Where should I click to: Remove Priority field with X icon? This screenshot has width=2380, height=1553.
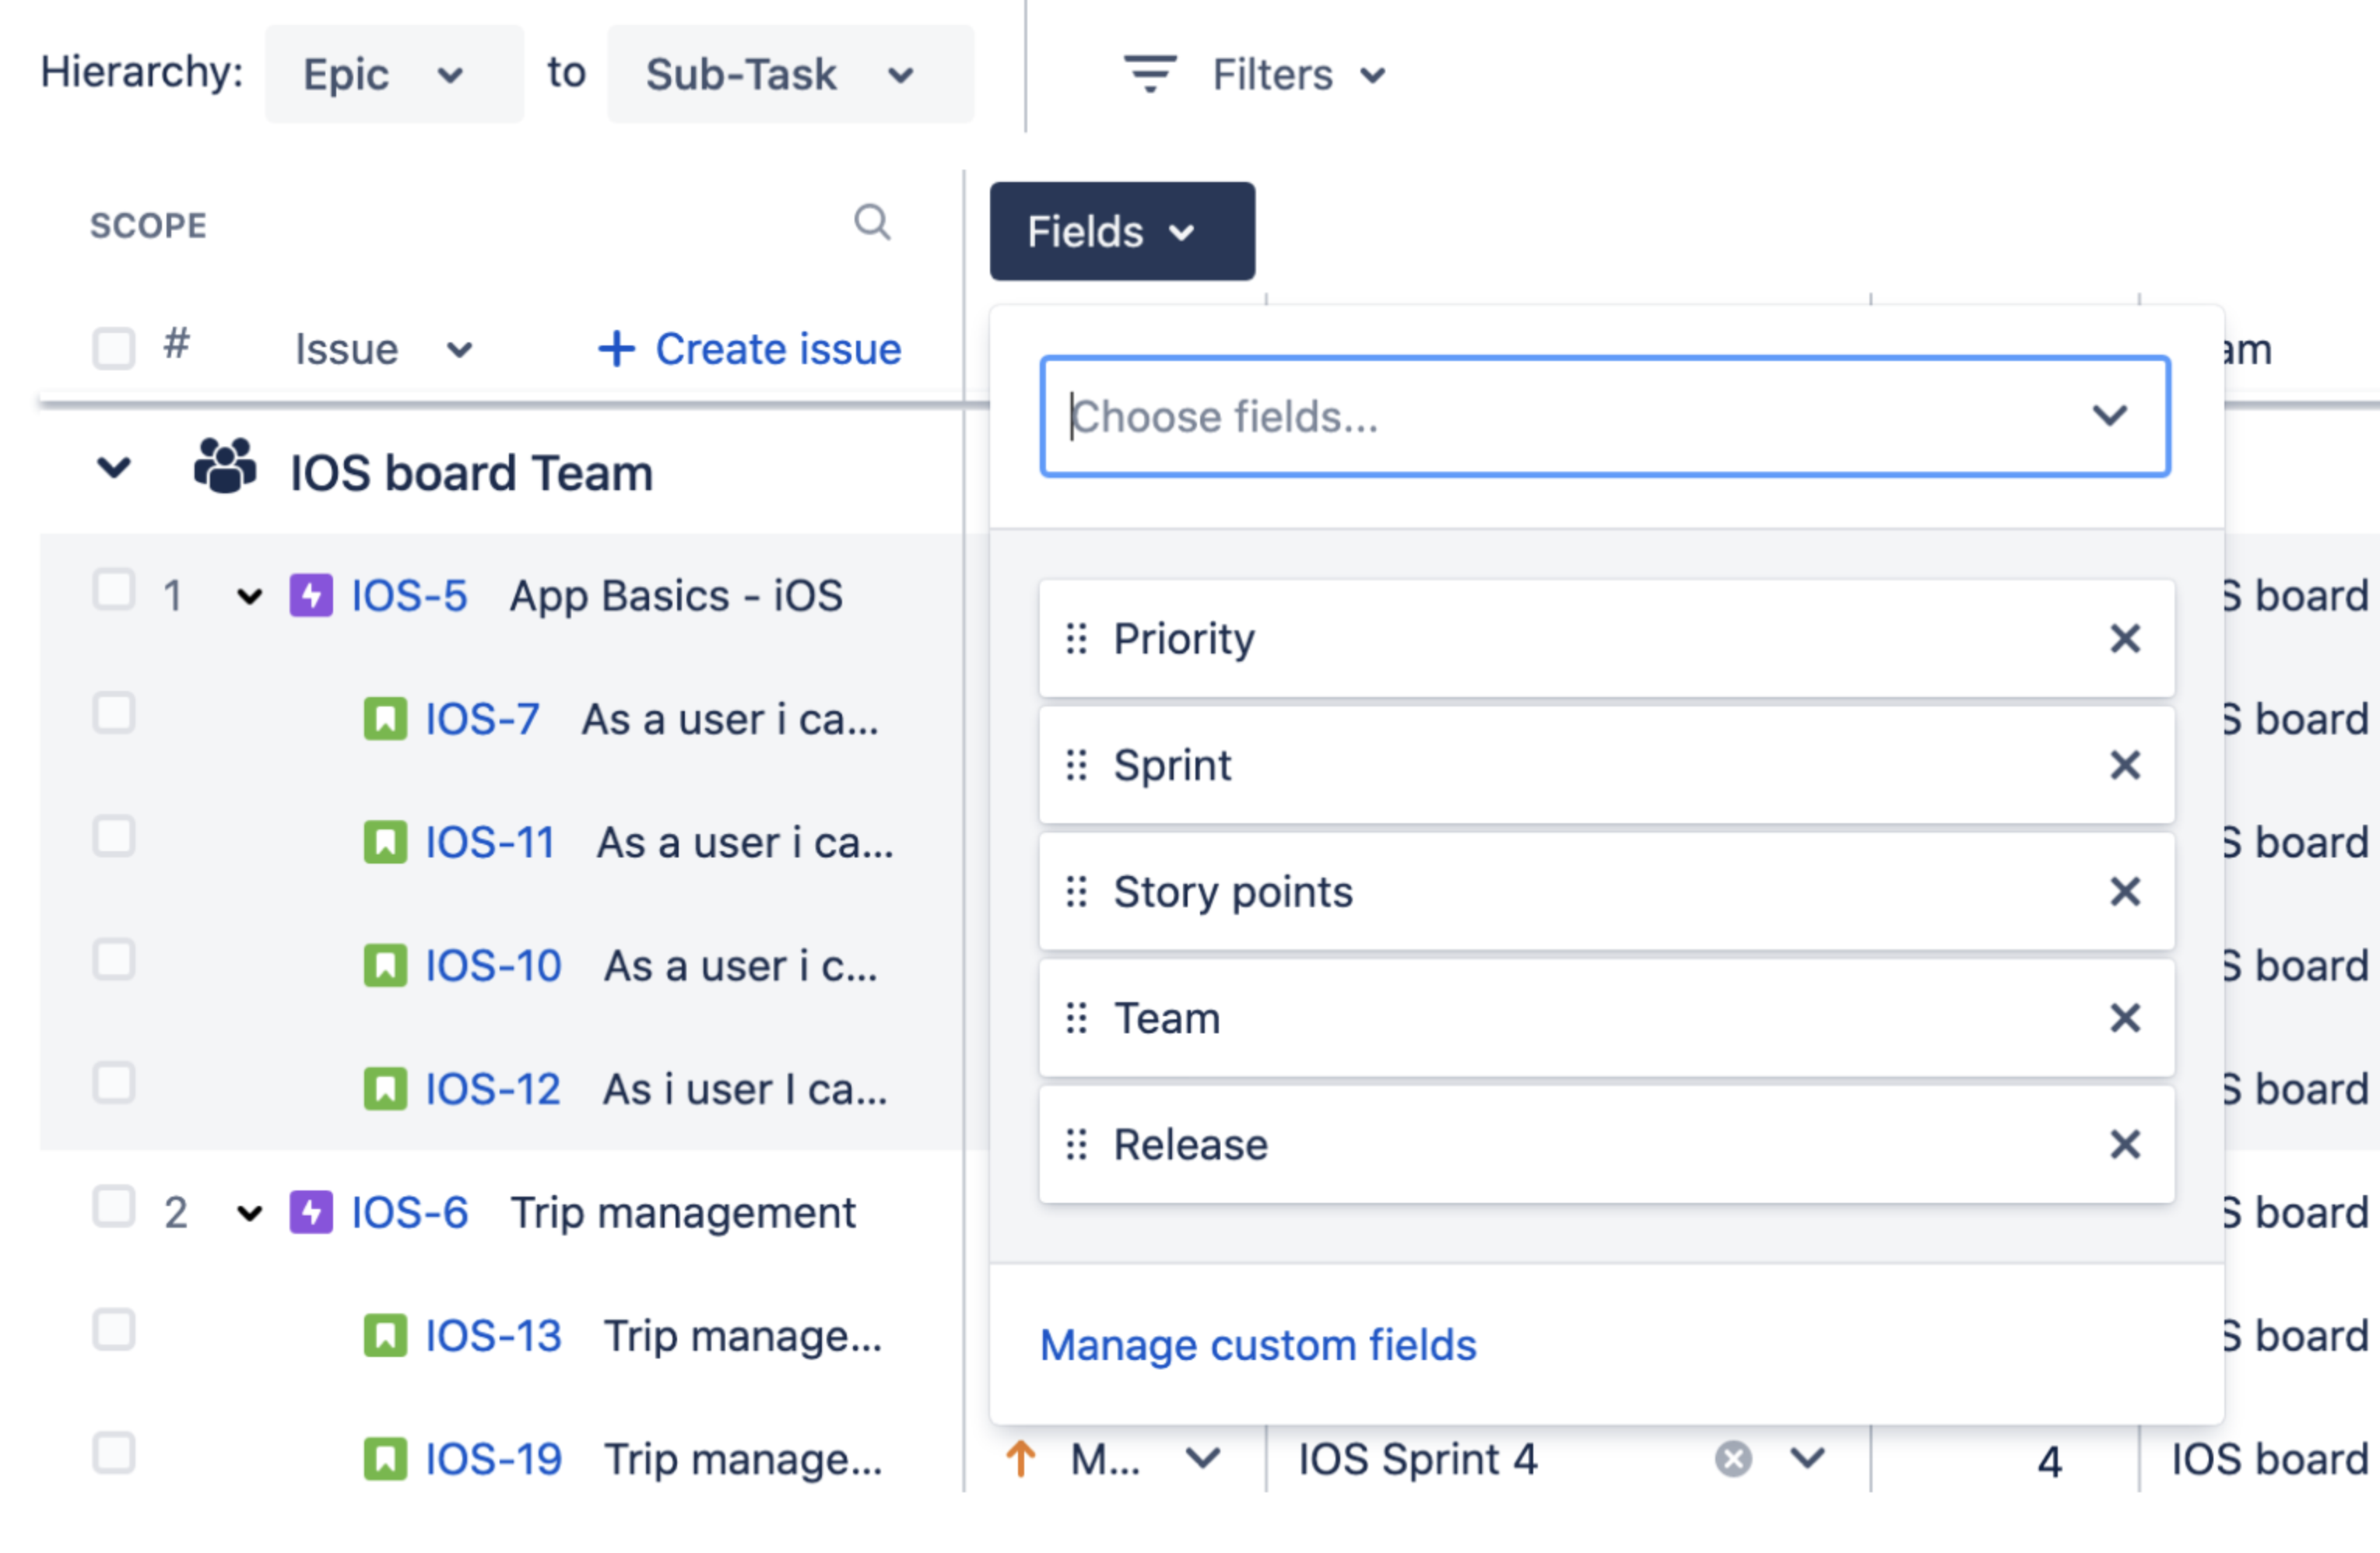point(2124,638)
